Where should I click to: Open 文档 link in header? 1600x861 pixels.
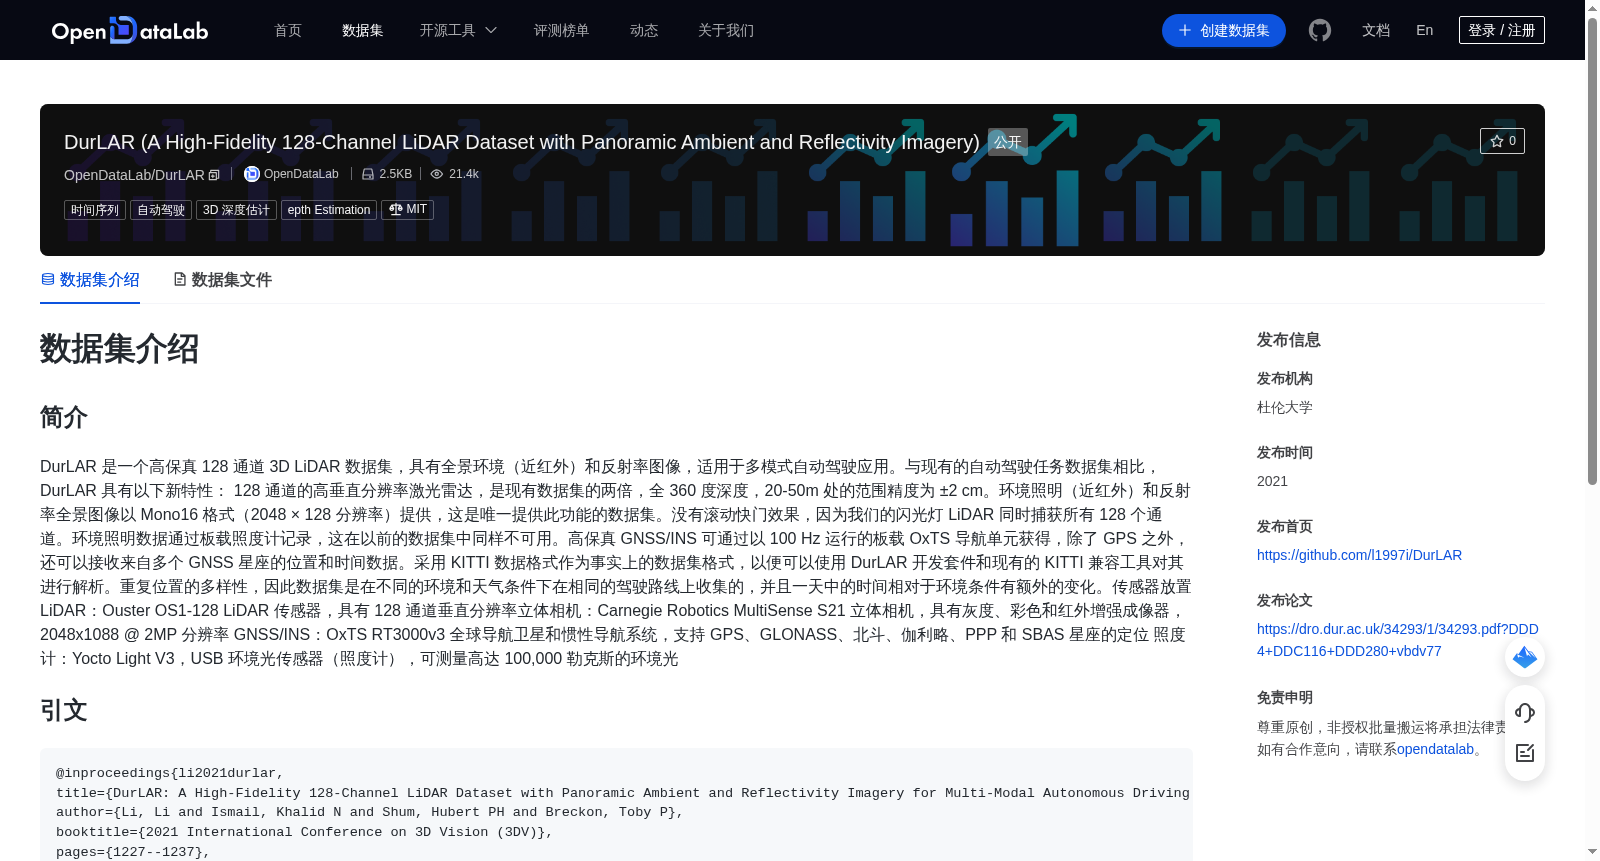click(x=1376, y=30)
